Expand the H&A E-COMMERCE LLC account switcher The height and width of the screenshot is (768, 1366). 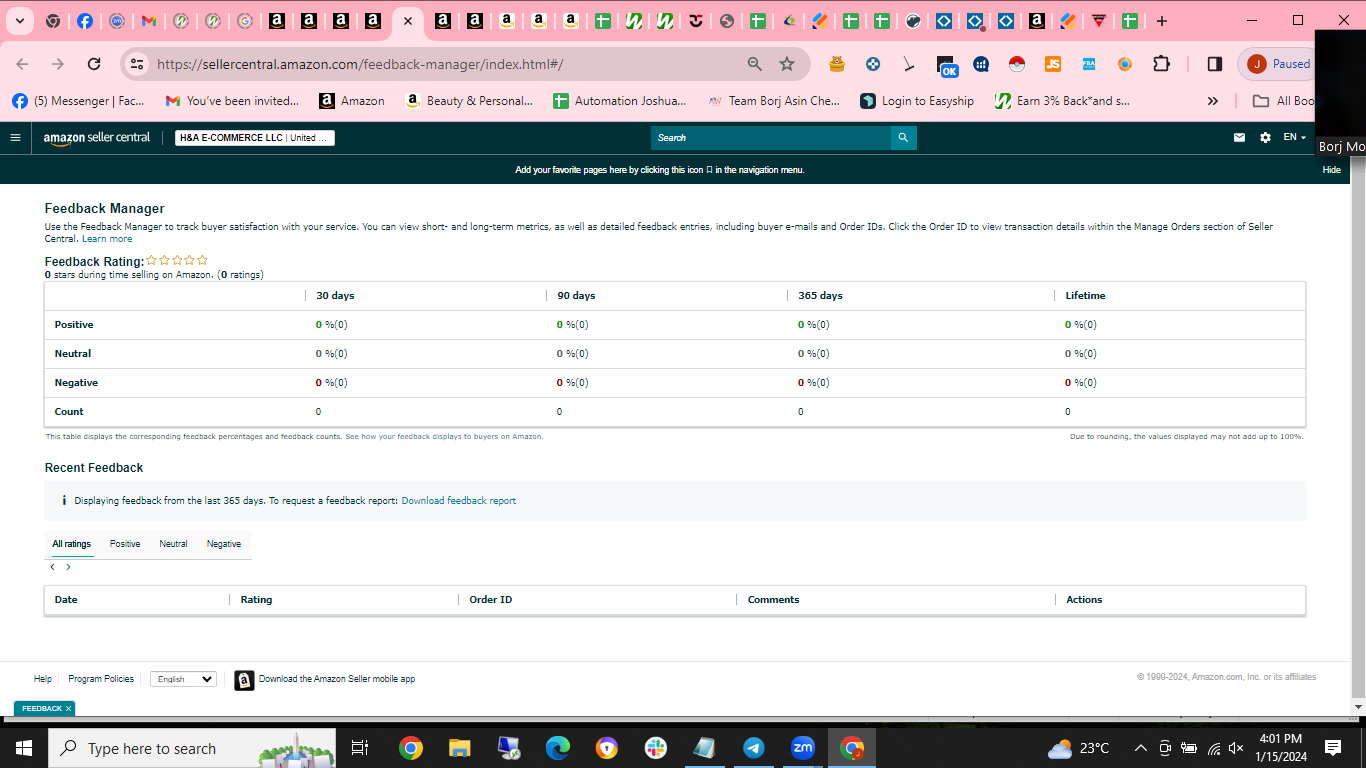point(255,138)
